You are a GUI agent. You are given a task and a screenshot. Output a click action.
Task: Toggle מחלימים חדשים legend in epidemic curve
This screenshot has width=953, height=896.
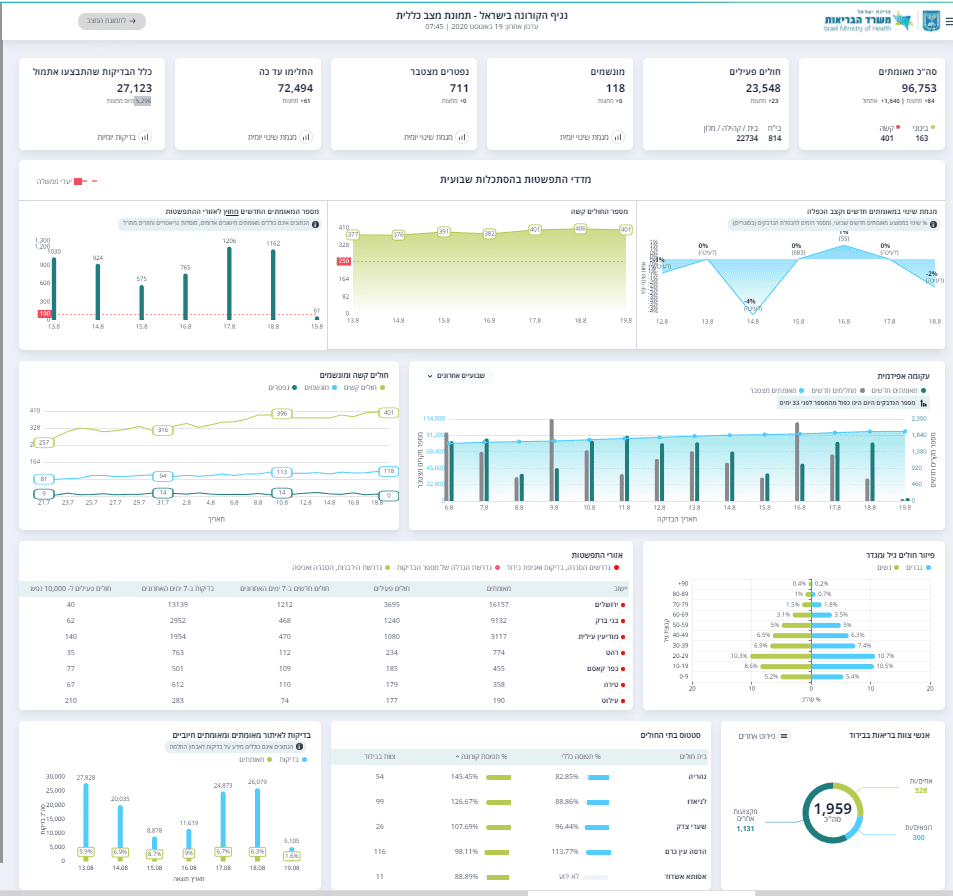click(x=837, y=390)
